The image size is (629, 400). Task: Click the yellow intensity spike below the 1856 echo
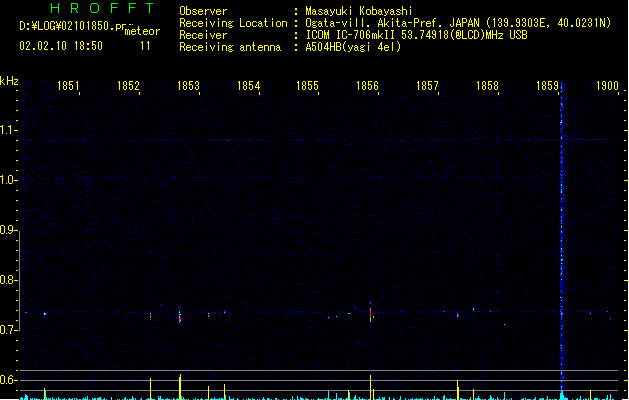coord(371,387)
